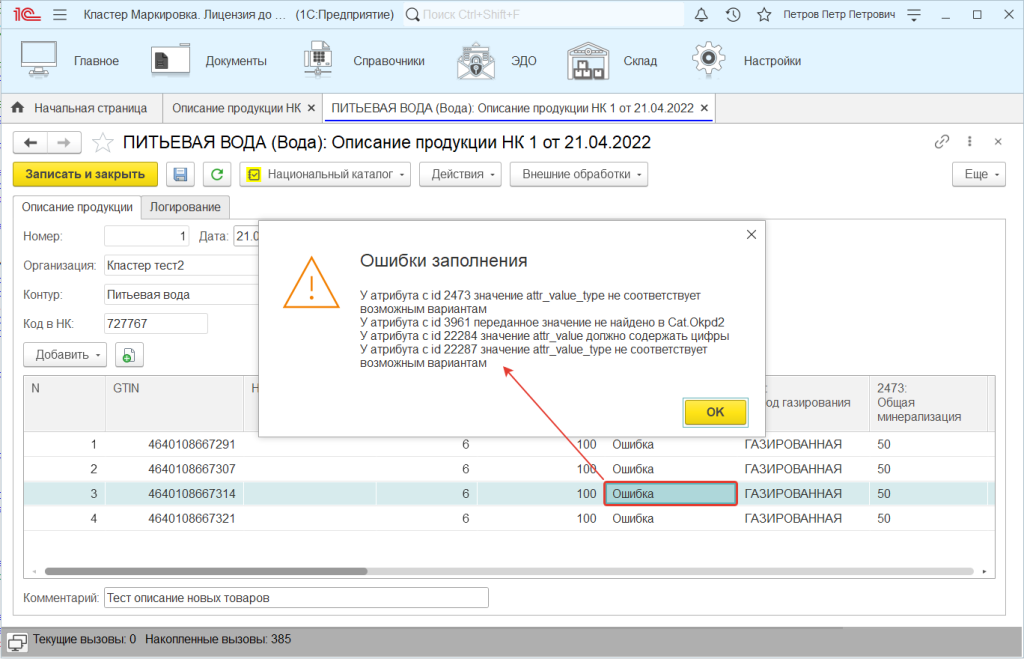Click the Организация field Кластер тест2
Screen dimensions: 1024x659
click(182, 265)
